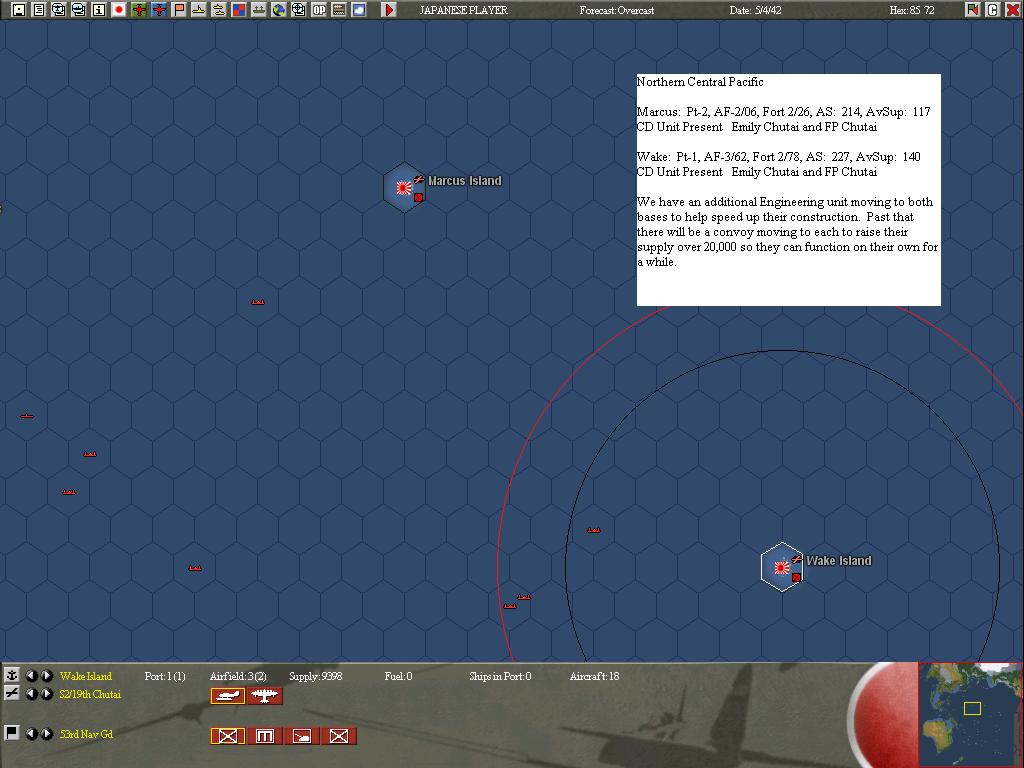Click the 'Fuel: 0' value
The width and height of the screenshot is (1024, 768).
[398, 676]
